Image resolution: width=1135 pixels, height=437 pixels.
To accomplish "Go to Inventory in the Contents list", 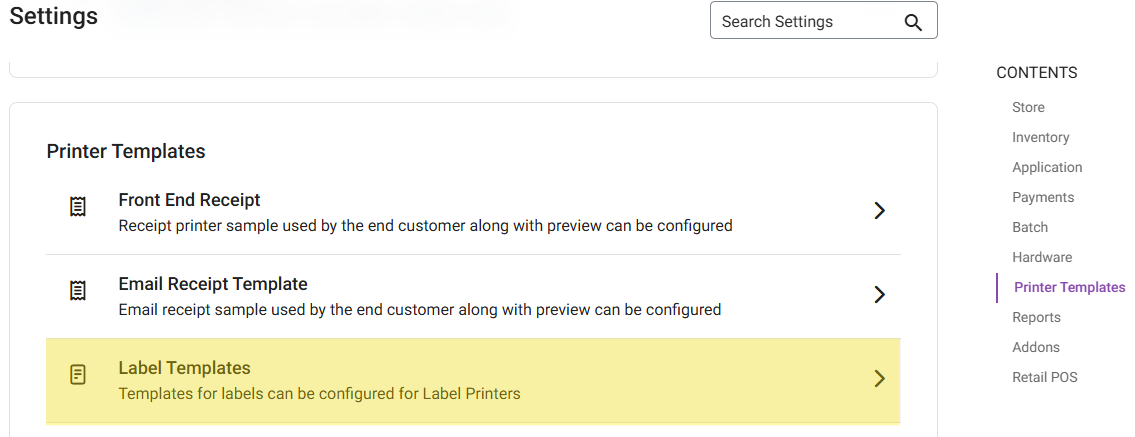I will 1040,137.
